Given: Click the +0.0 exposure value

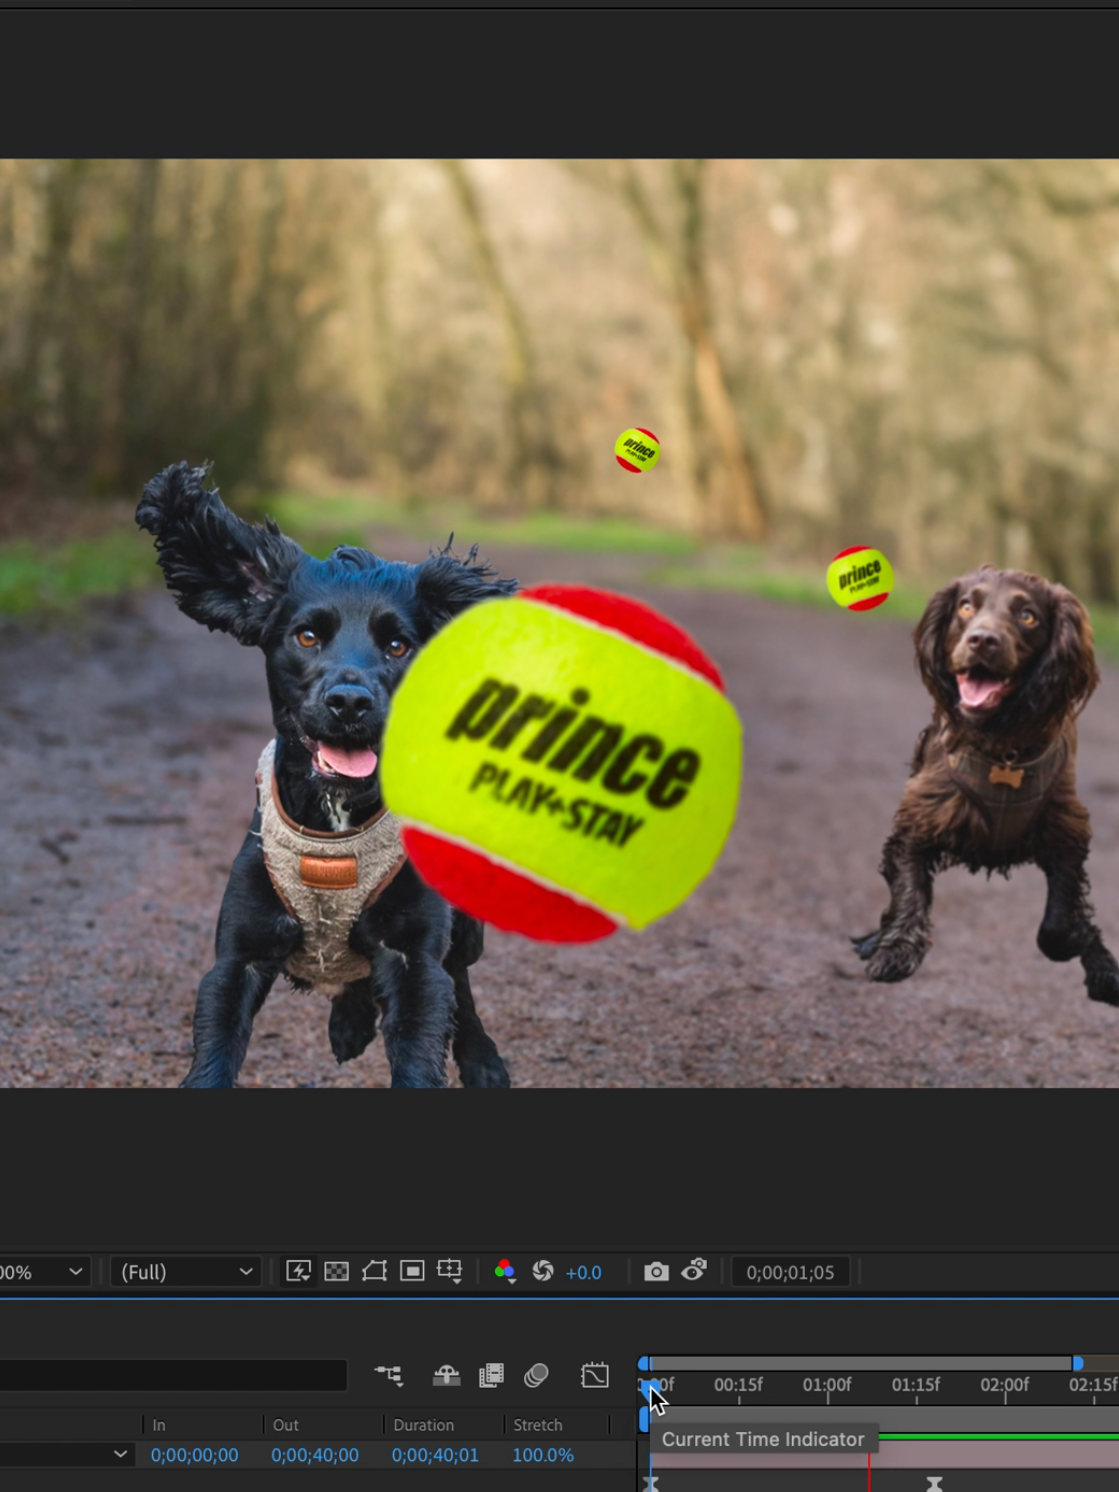Looking at the screenshot, I should pyautogui.click(x=584, y=1272).
